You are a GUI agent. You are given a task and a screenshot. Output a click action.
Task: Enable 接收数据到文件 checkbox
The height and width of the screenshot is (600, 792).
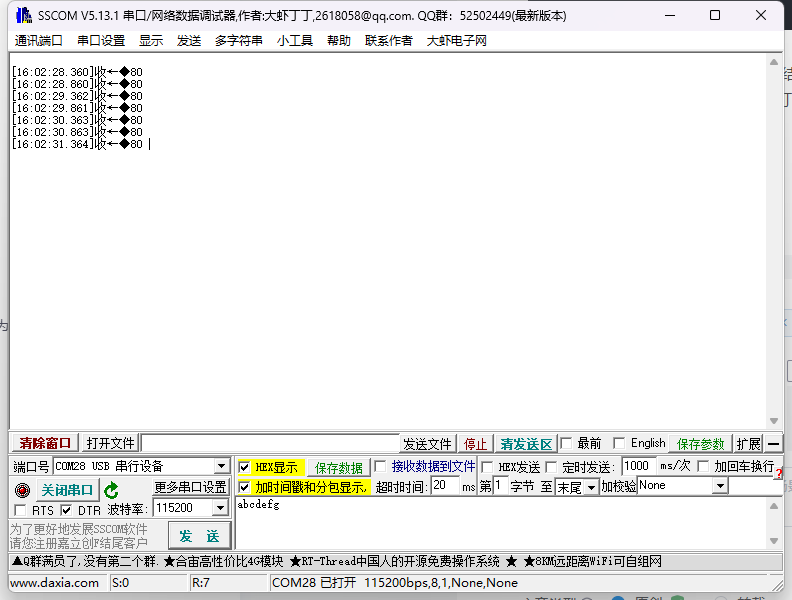pyautogui.click(x=381, y=466)
